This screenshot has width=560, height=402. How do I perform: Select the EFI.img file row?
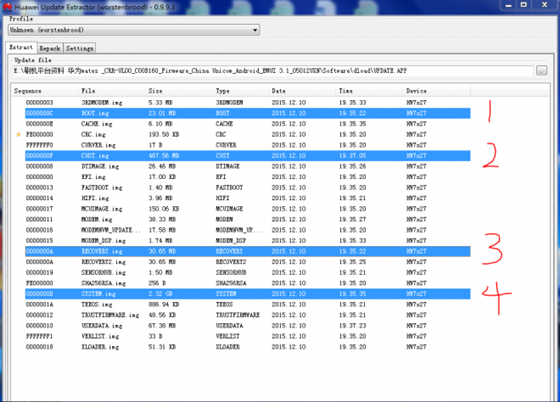click(x=248, y=177)
